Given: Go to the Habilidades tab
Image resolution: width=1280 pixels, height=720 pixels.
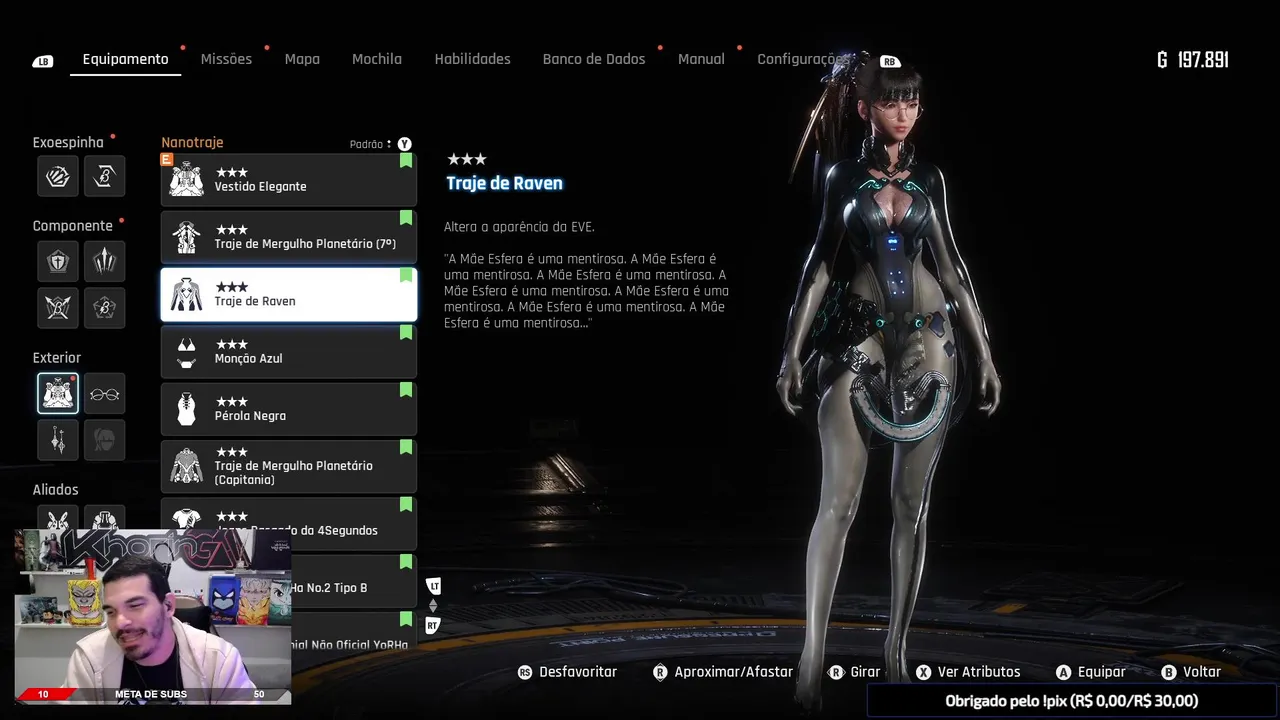Looking at the screenshot, I should click(472, 59).
